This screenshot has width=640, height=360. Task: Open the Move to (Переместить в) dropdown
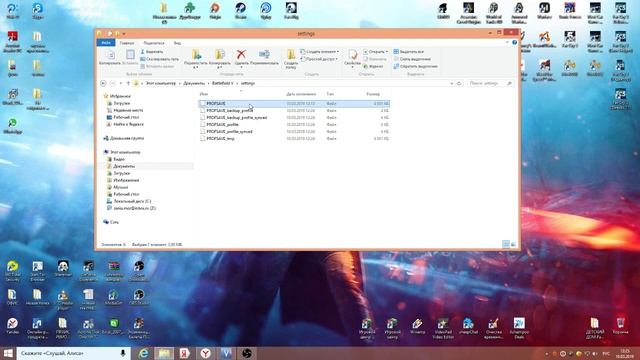click(x=196, y=58)
